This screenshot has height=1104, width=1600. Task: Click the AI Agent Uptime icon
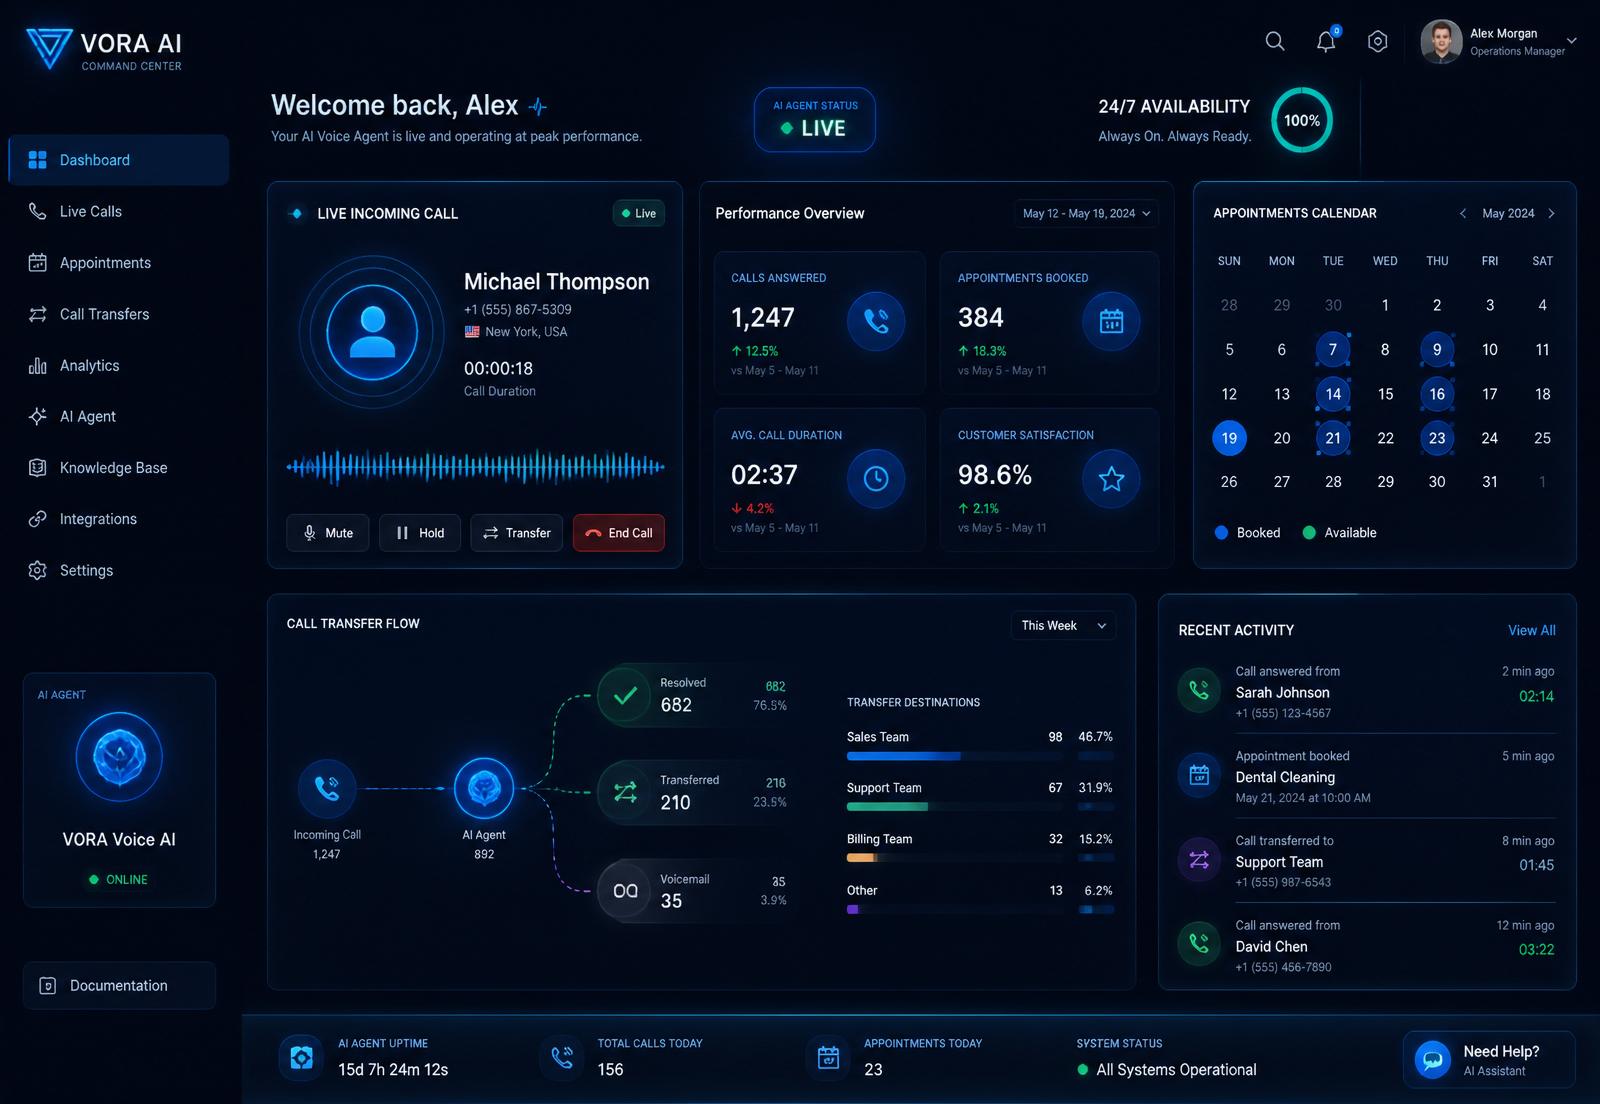point(301,1058)
